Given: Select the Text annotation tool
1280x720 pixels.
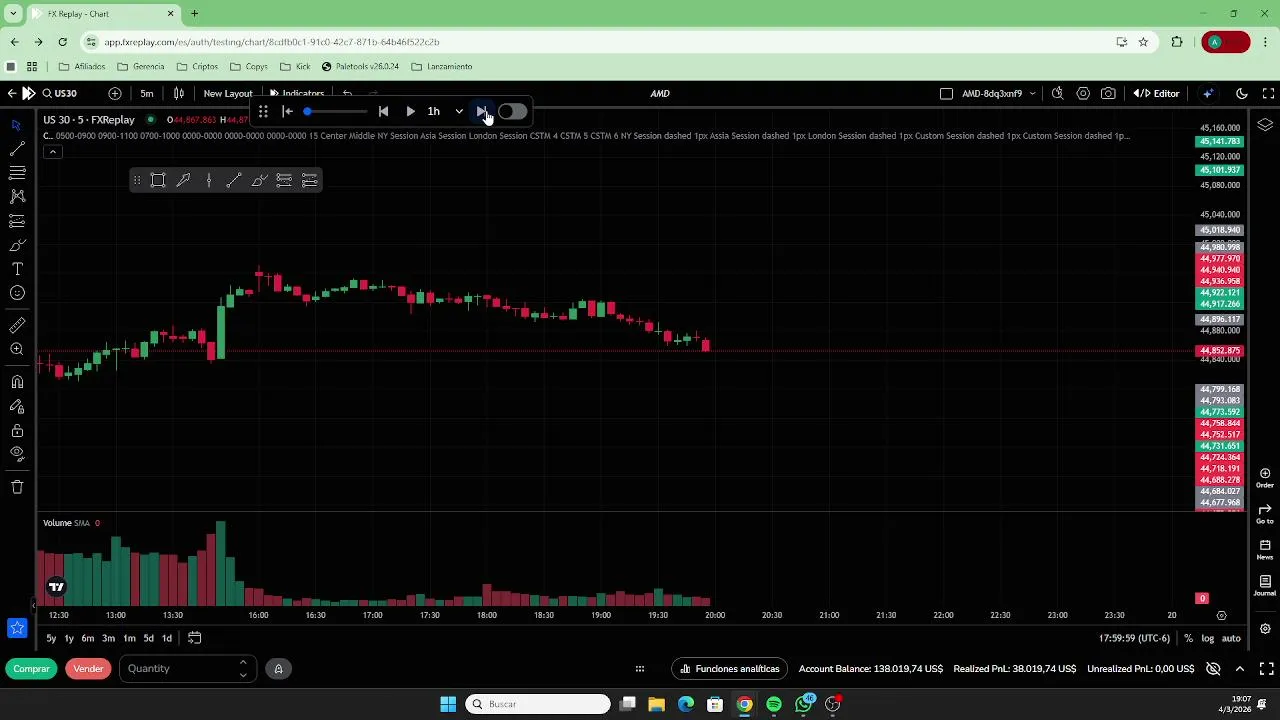Looking at the screenshot, I should [17, 269].
